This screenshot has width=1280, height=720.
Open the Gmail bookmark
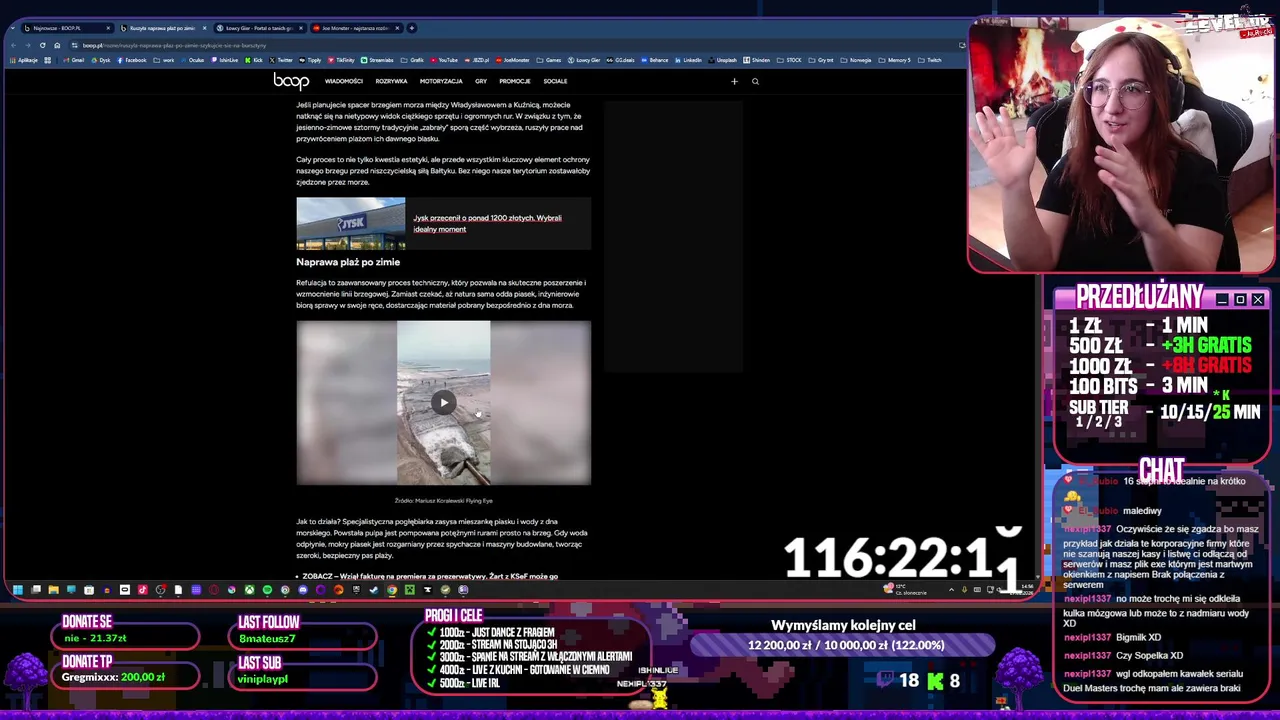click(x=74, y=60)
